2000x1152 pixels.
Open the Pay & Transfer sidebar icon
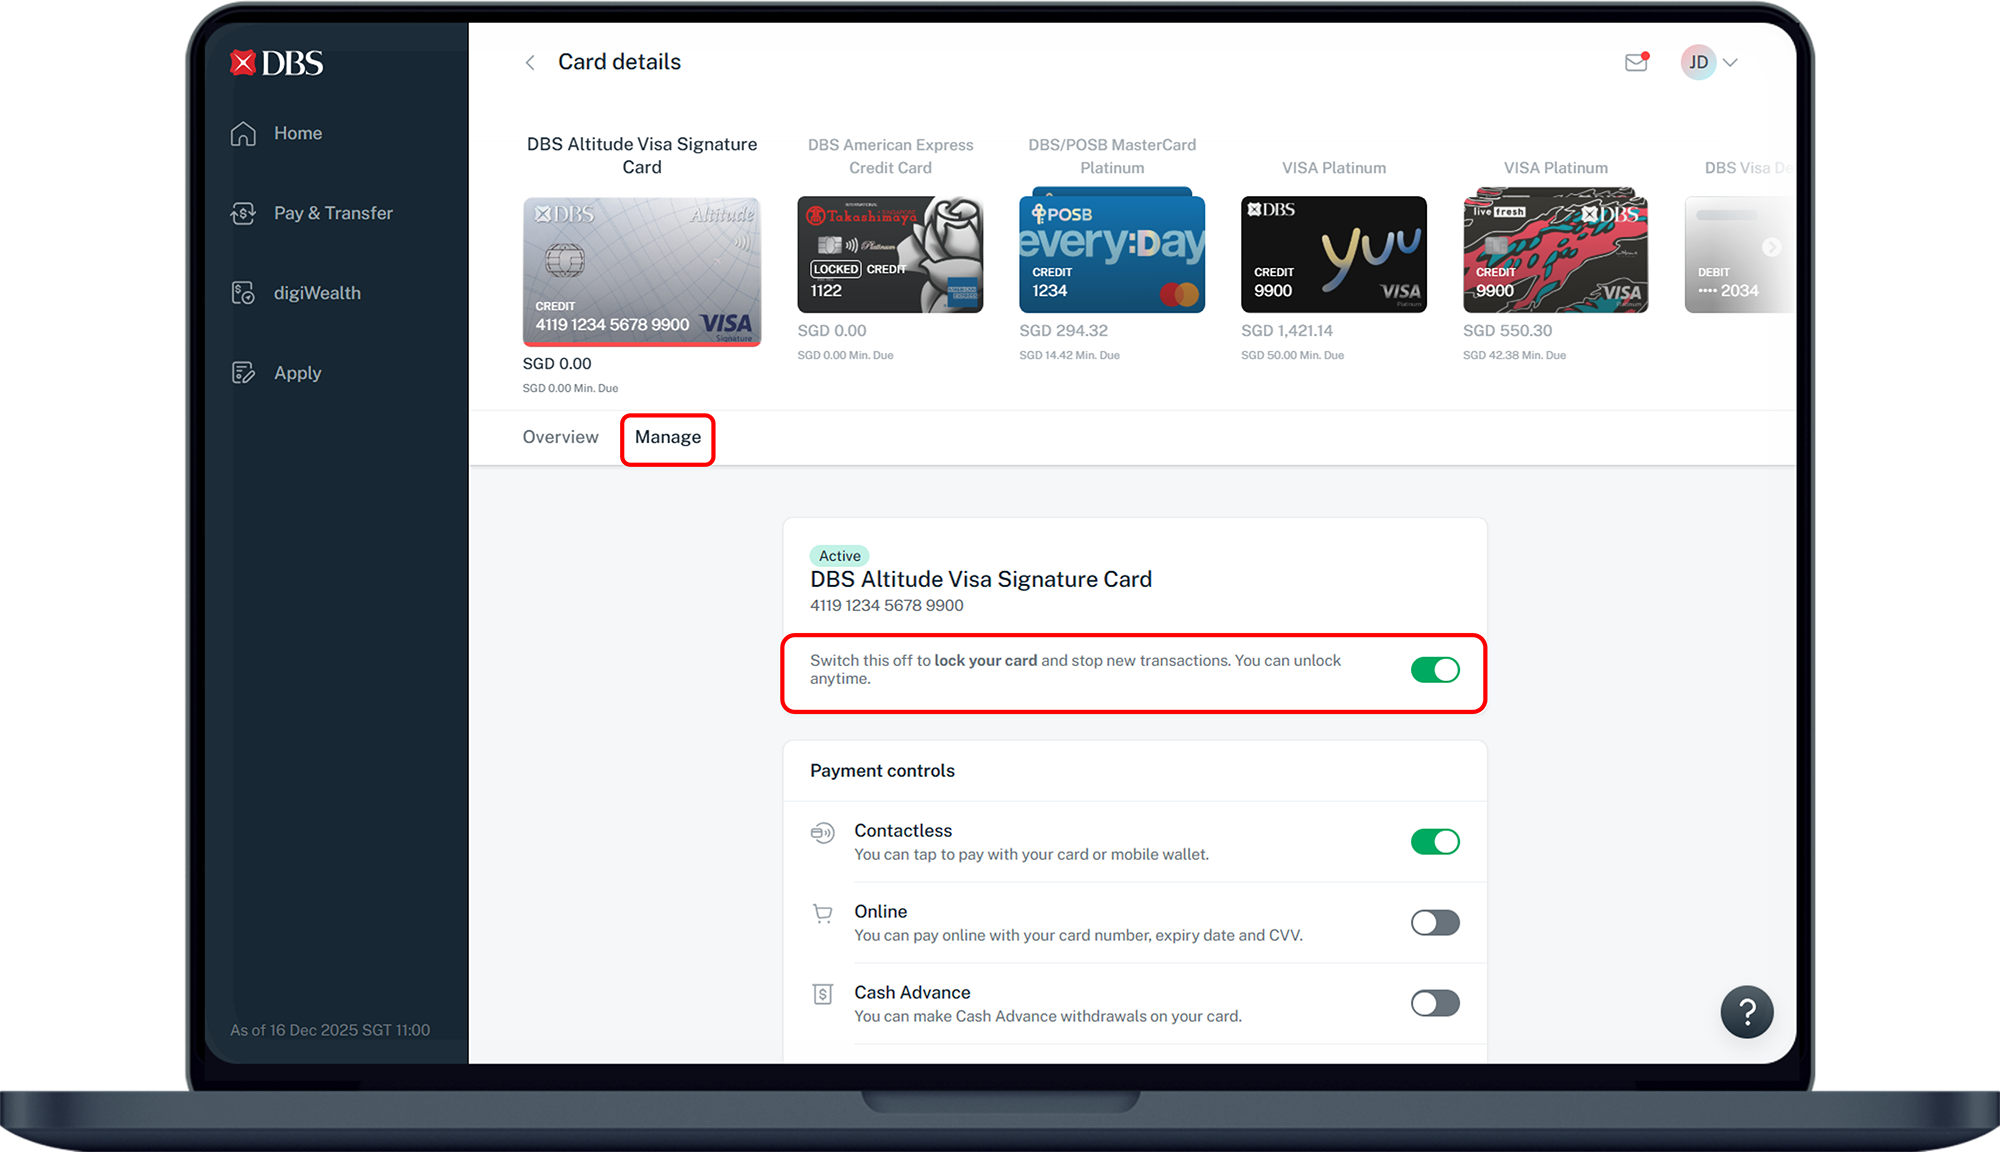(243, 213)
